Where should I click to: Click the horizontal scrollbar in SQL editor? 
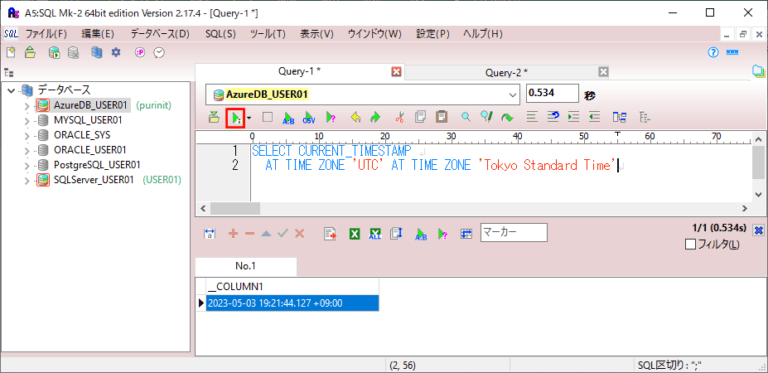coord(474,208)
